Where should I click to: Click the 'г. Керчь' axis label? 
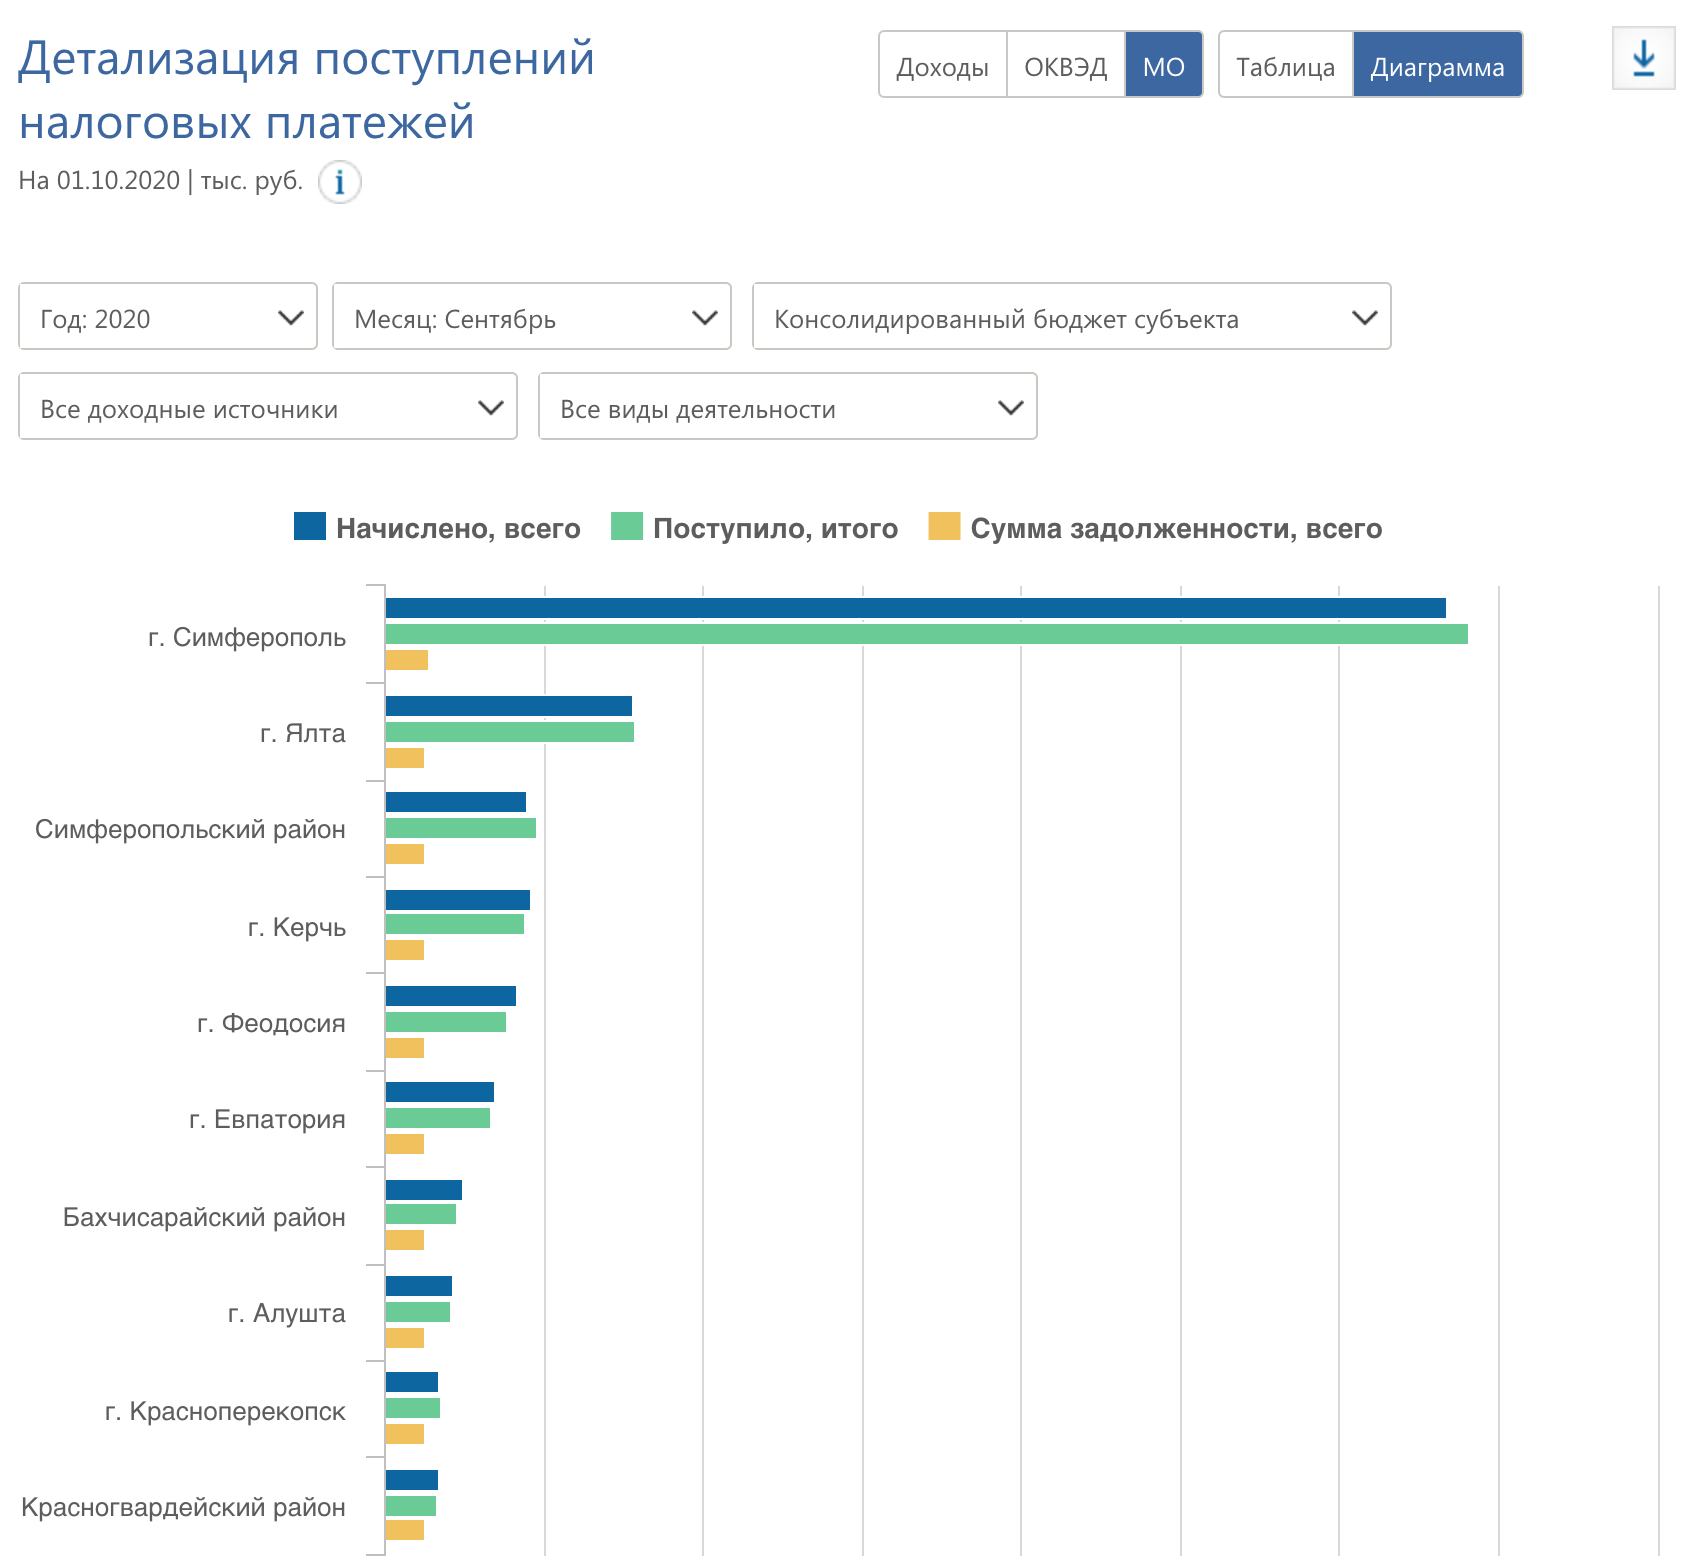(296, 927)
